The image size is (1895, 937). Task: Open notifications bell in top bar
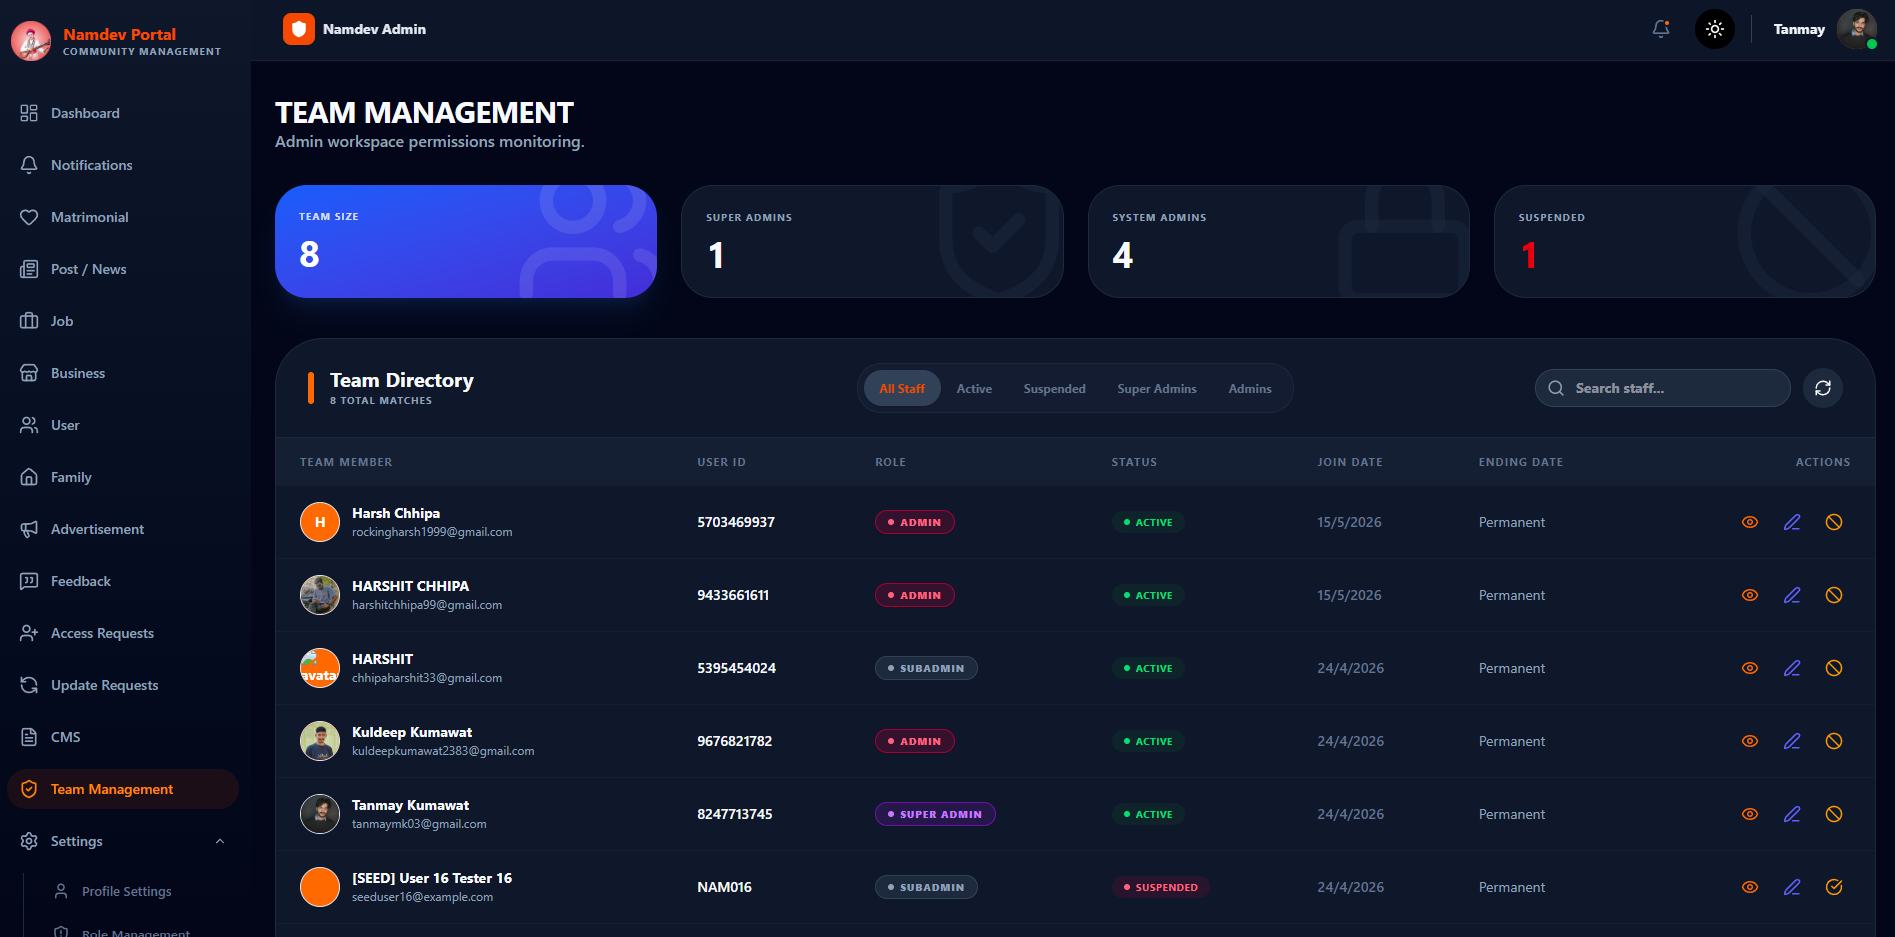click(x=1661, y=29)
